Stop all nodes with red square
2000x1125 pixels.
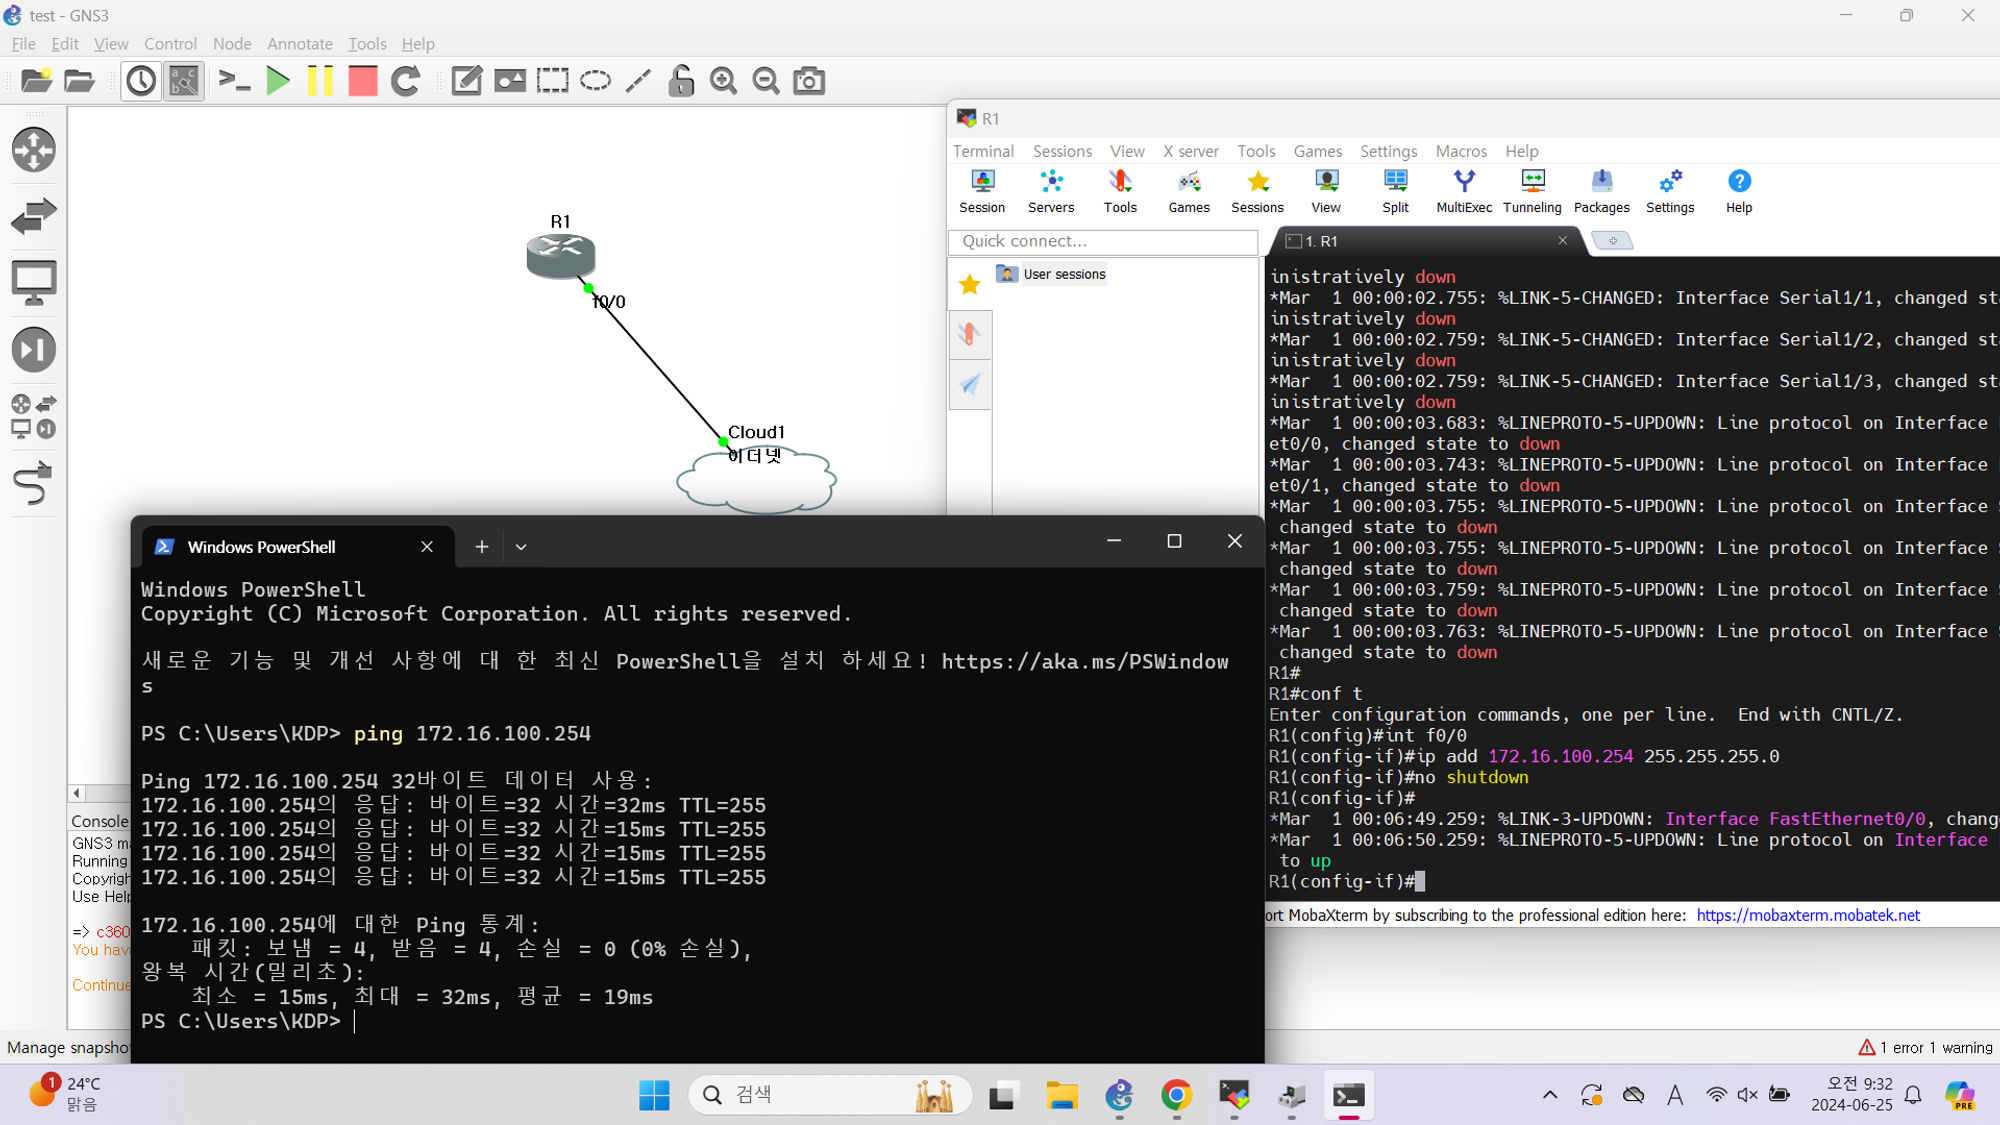(362, 81)
